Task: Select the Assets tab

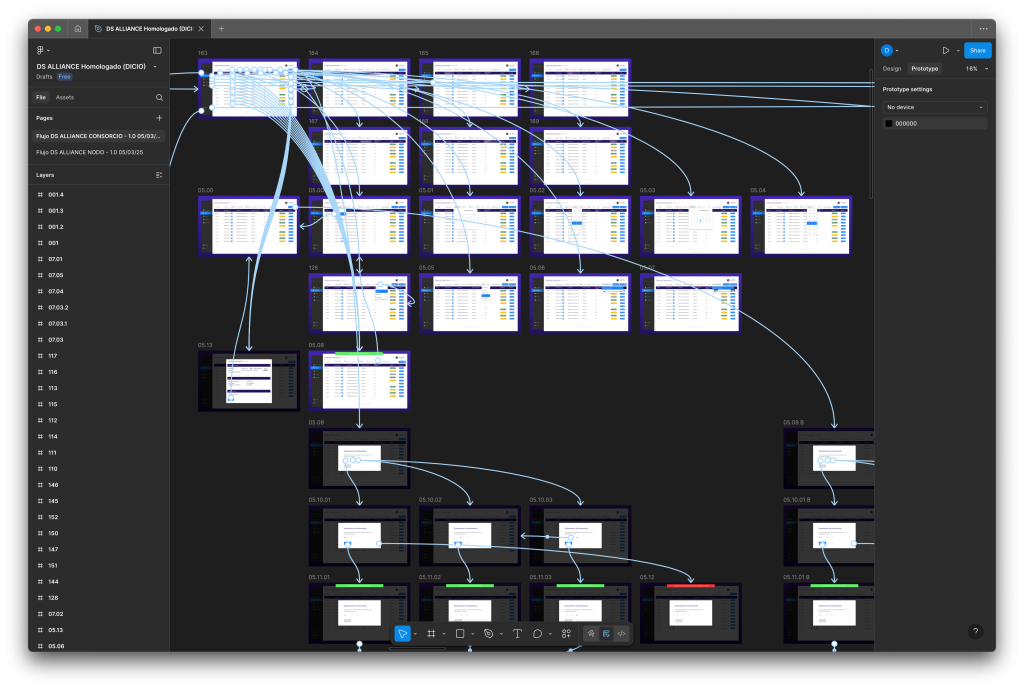Action: pos(65,97)
